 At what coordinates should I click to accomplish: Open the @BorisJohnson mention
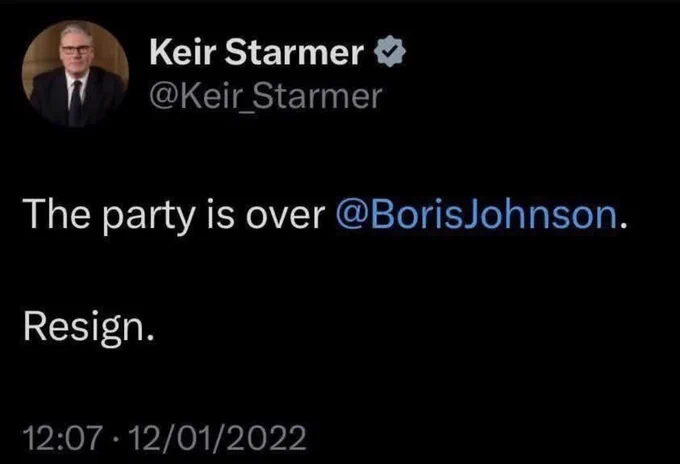[x=477, y=214]
